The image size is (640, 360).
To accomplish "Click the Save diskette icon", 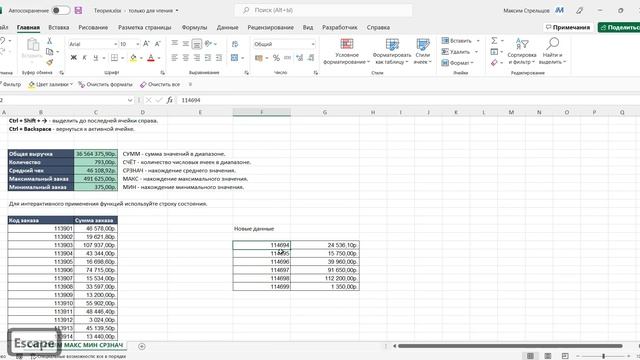I will pos(78,11).
